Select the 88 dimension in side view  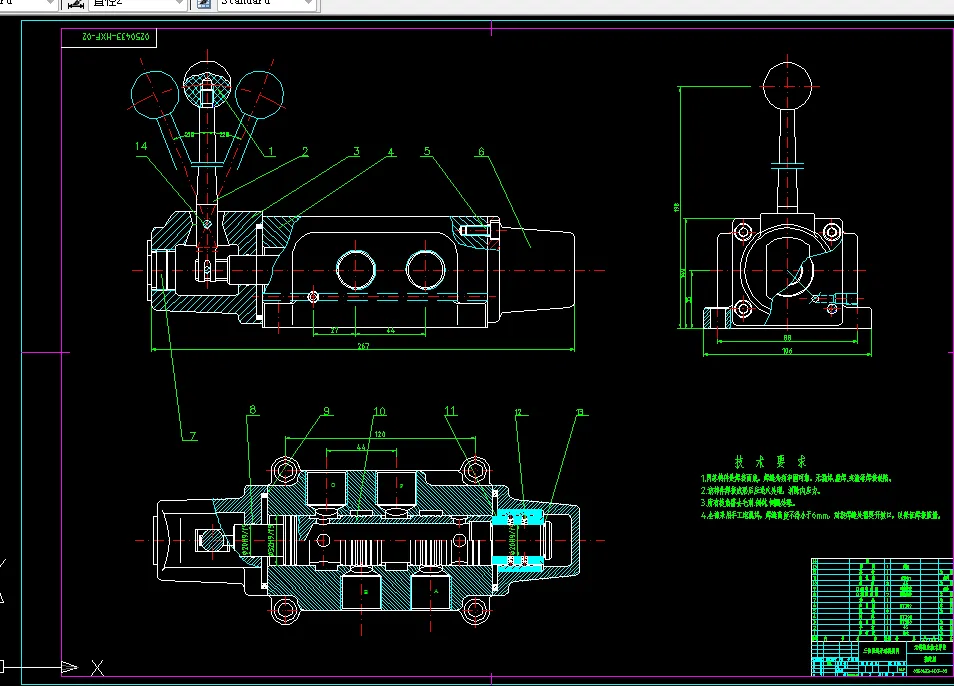(x=787, y=338)
